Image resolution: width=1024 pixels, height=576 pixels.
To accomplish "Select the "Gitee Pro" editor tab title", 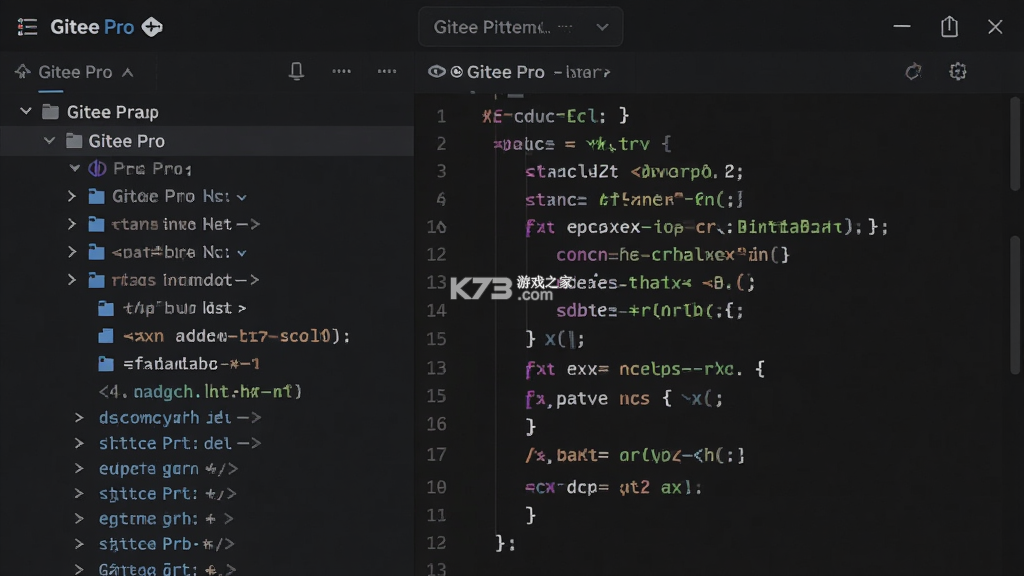I will click(505, 72).
